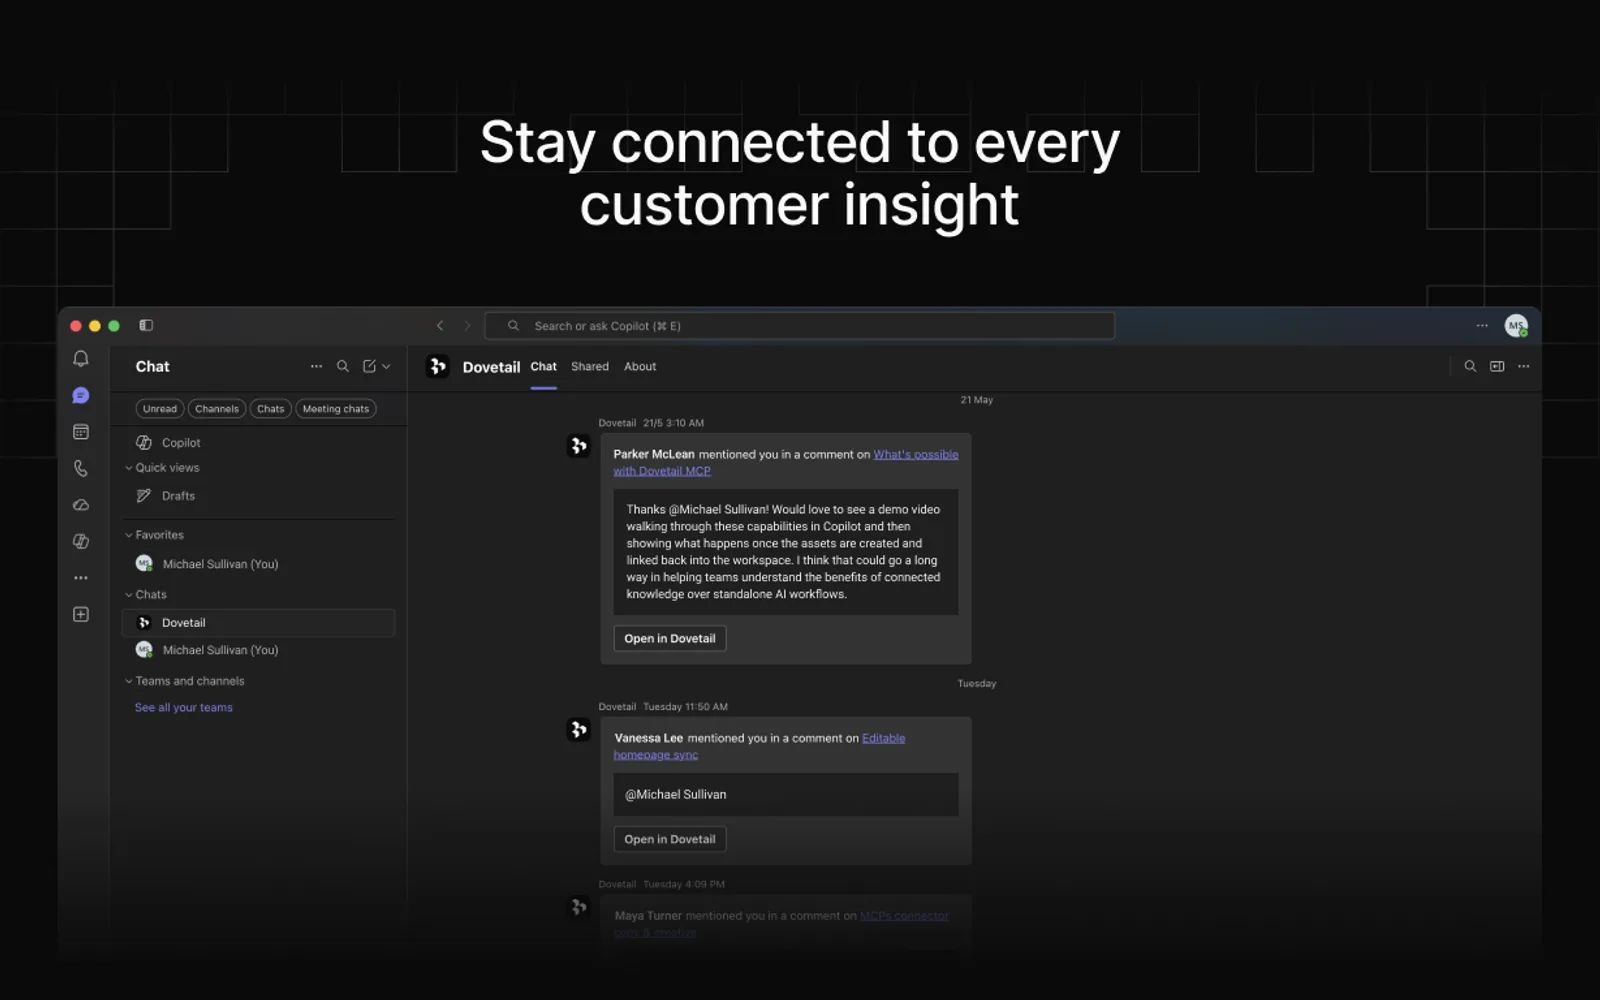Select the Chat tab of Dovetail
The width and height of the screenshot is (1600, 1000).
[x=544, y=367]
